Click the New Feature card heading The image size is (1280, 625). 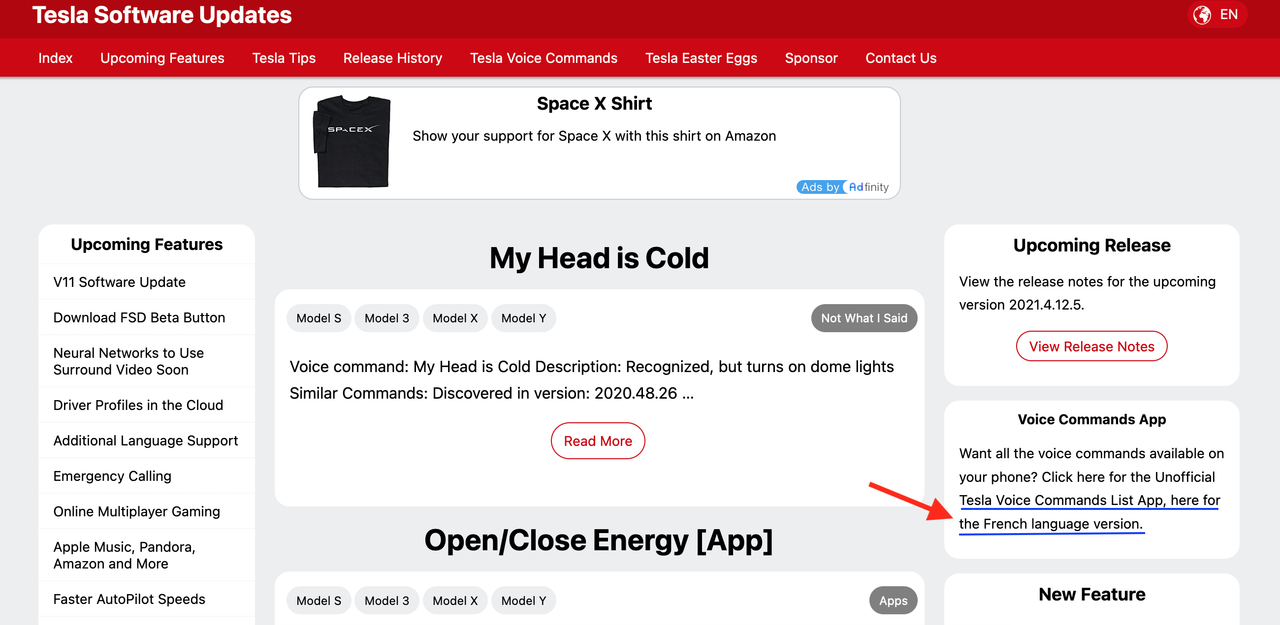pyautogui.click(x=1092, y=594)
